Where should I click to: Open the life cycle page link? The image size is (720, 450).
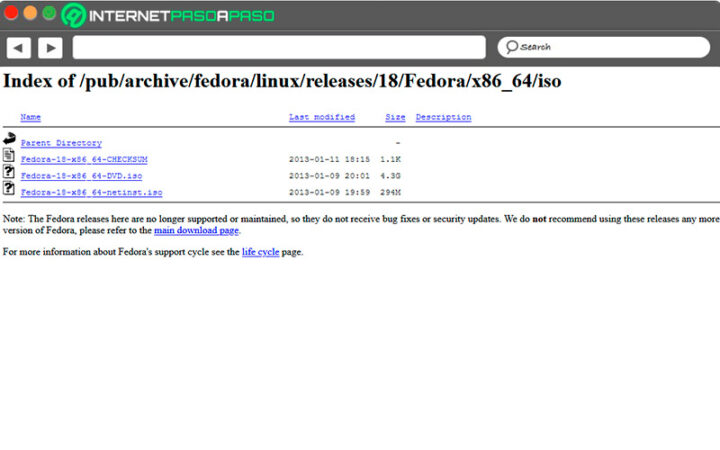click(x=260, y=252)
